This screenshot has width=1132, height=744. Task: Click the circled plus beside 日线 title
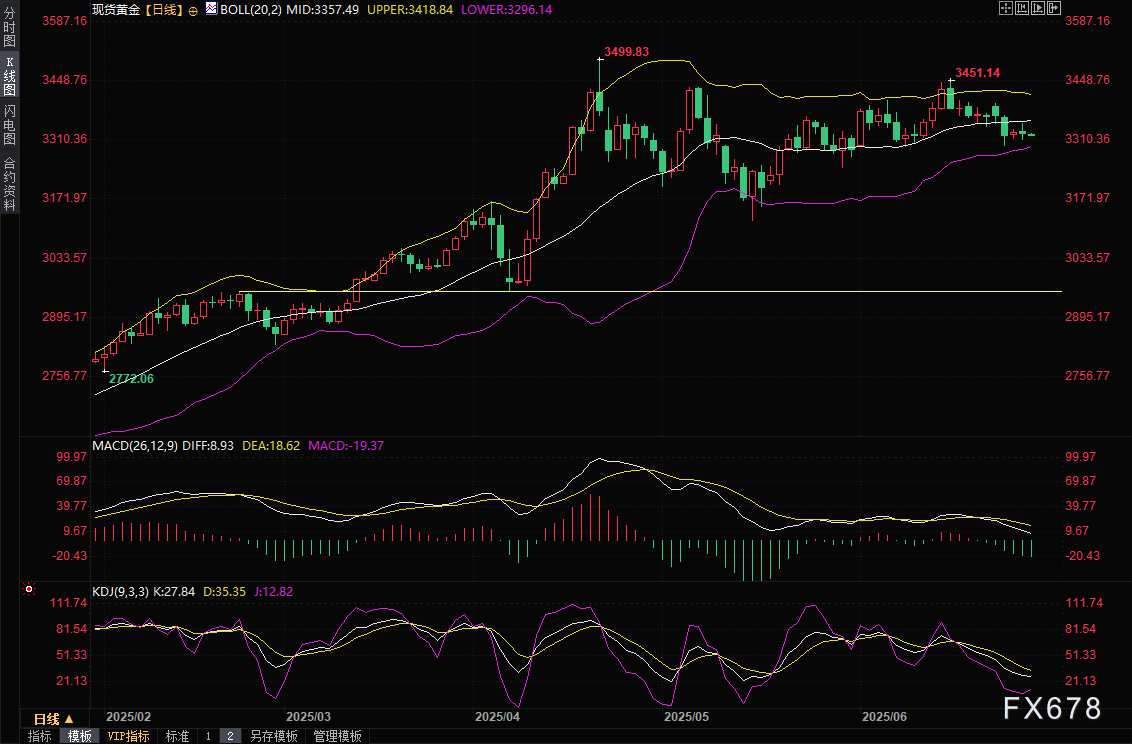click(x=193, y=9)
